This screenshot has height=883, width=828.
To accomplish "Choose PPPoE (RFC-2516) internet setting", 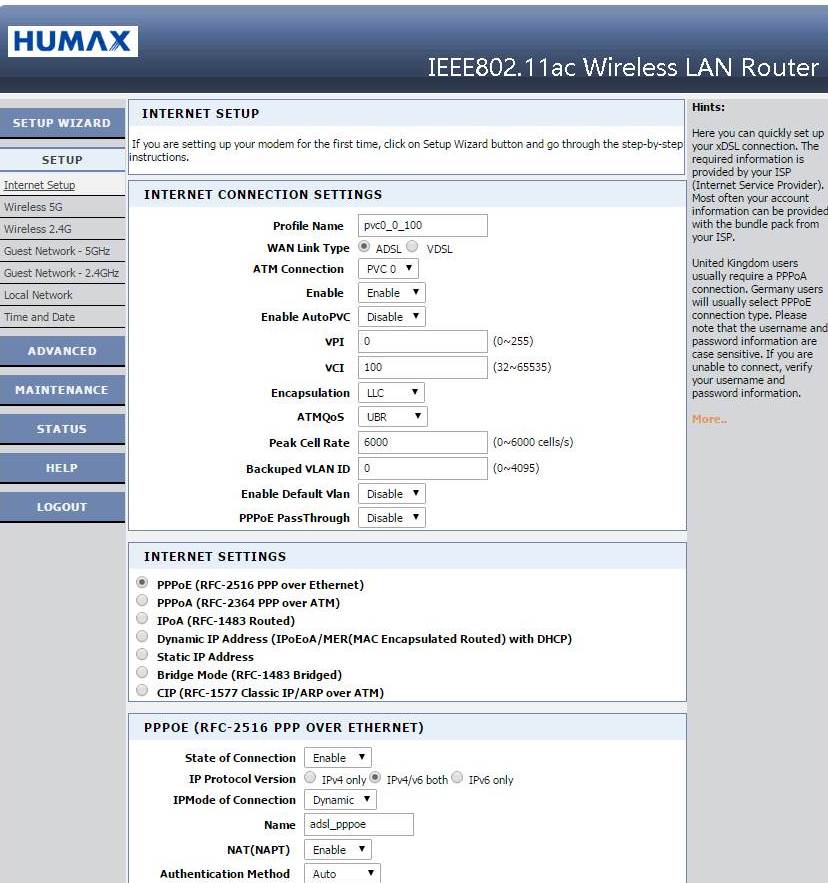I will [x=142, y=582].
